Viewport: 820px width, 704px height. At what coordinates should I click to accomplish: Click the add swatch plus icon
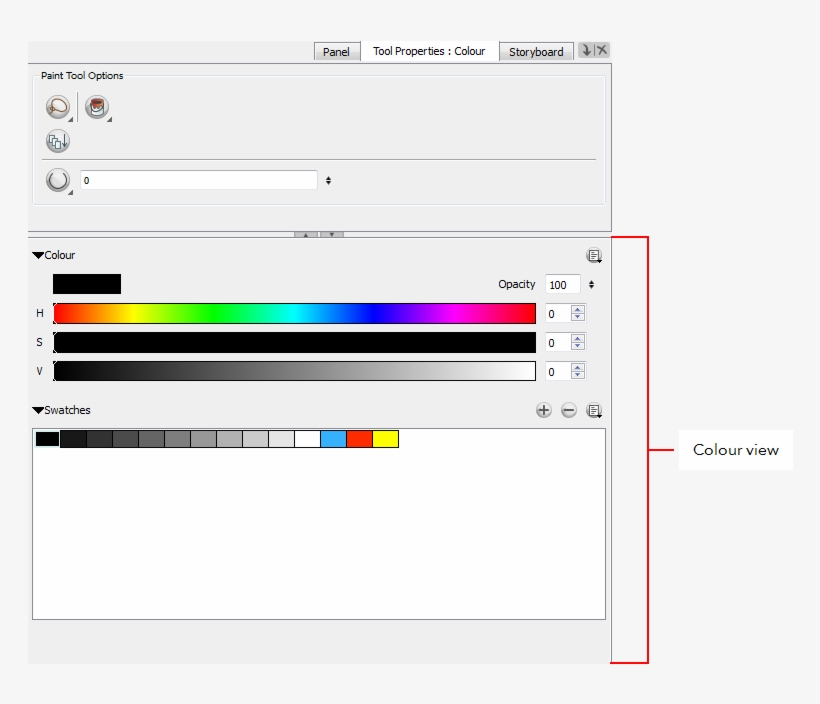click(543, 410)
